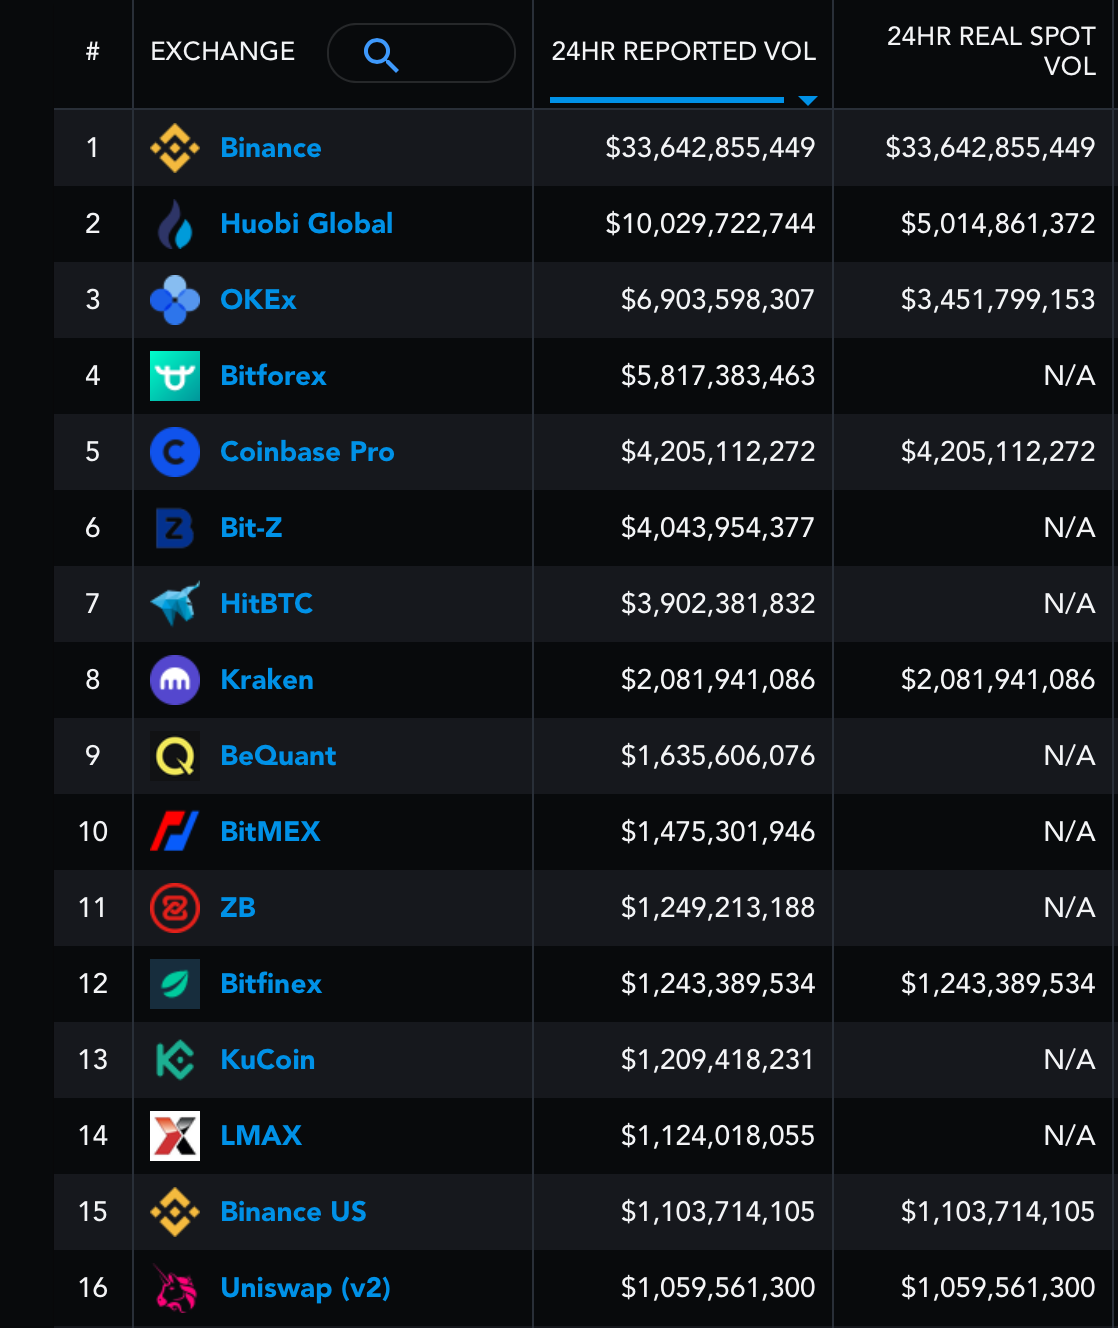Click the OKEx blue dots logo
The width and height of the screenshot is (1118, 1328).
click(175, 300)
